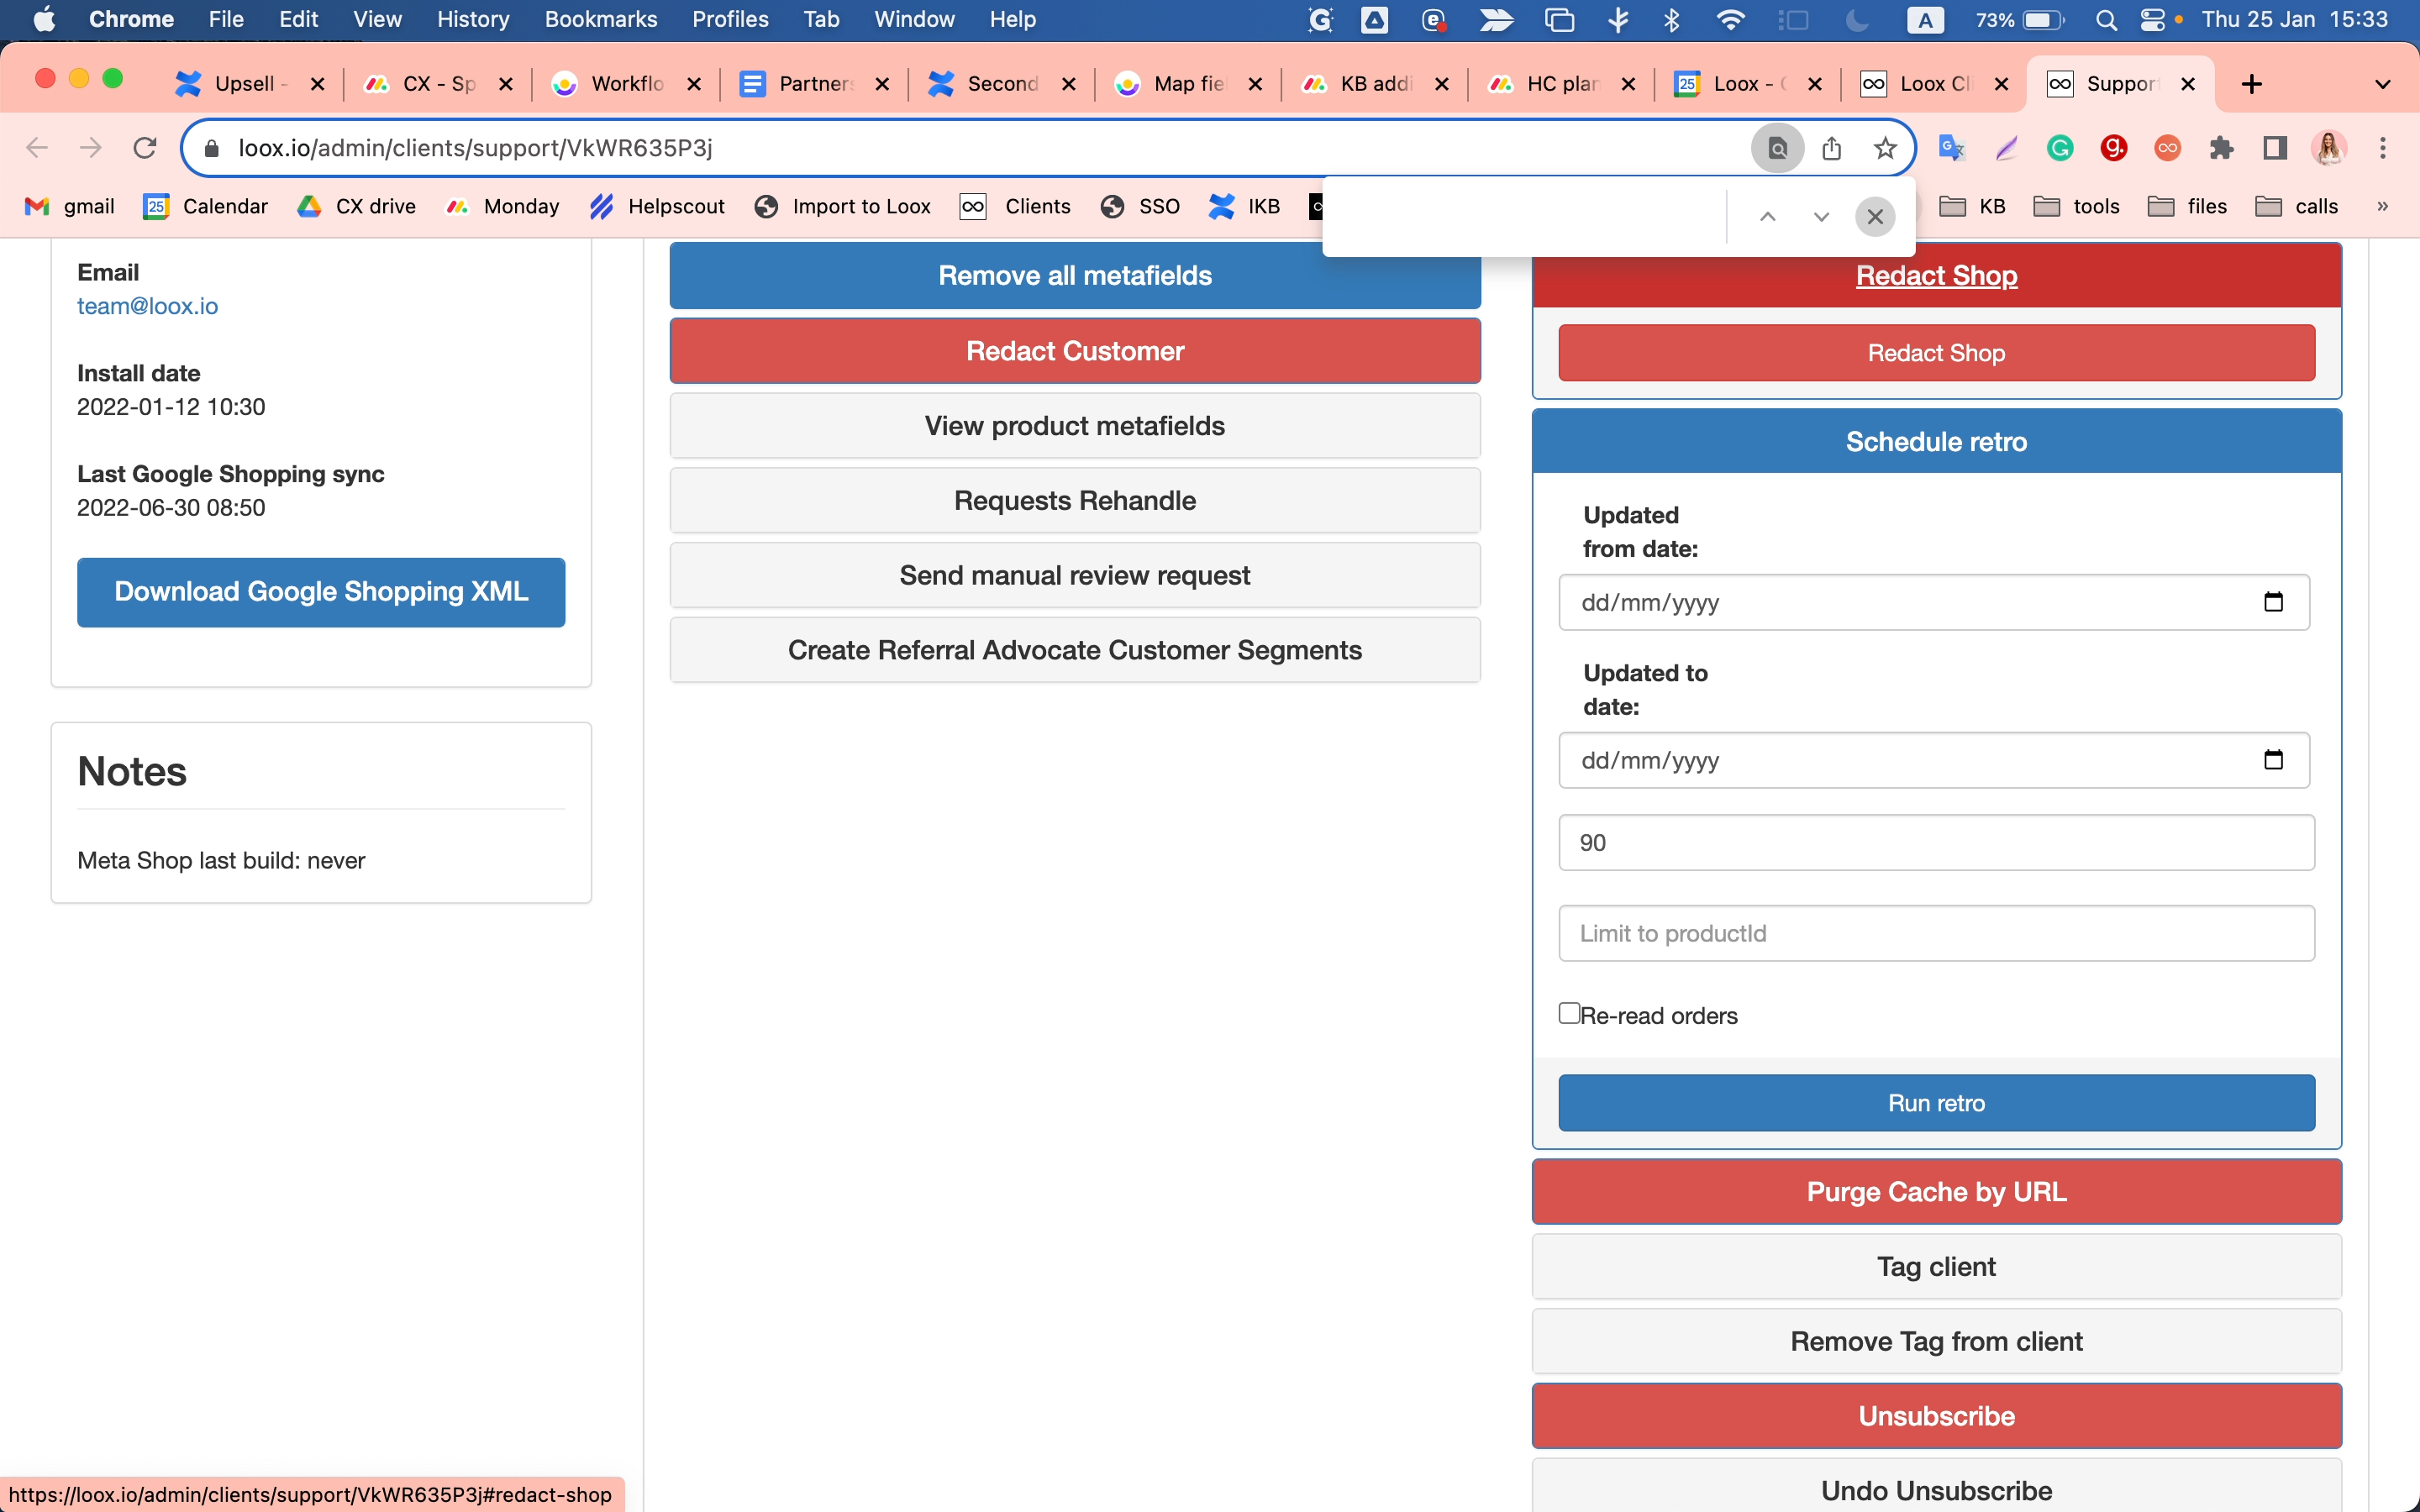
Task: Reload the current page
Action: pyautogui.click(x=145, y=148)
